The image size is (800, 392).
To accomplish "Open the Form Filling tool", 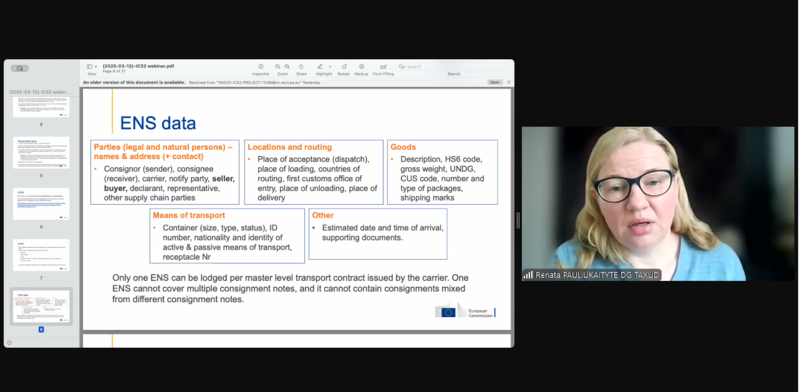I will (383, 67).
